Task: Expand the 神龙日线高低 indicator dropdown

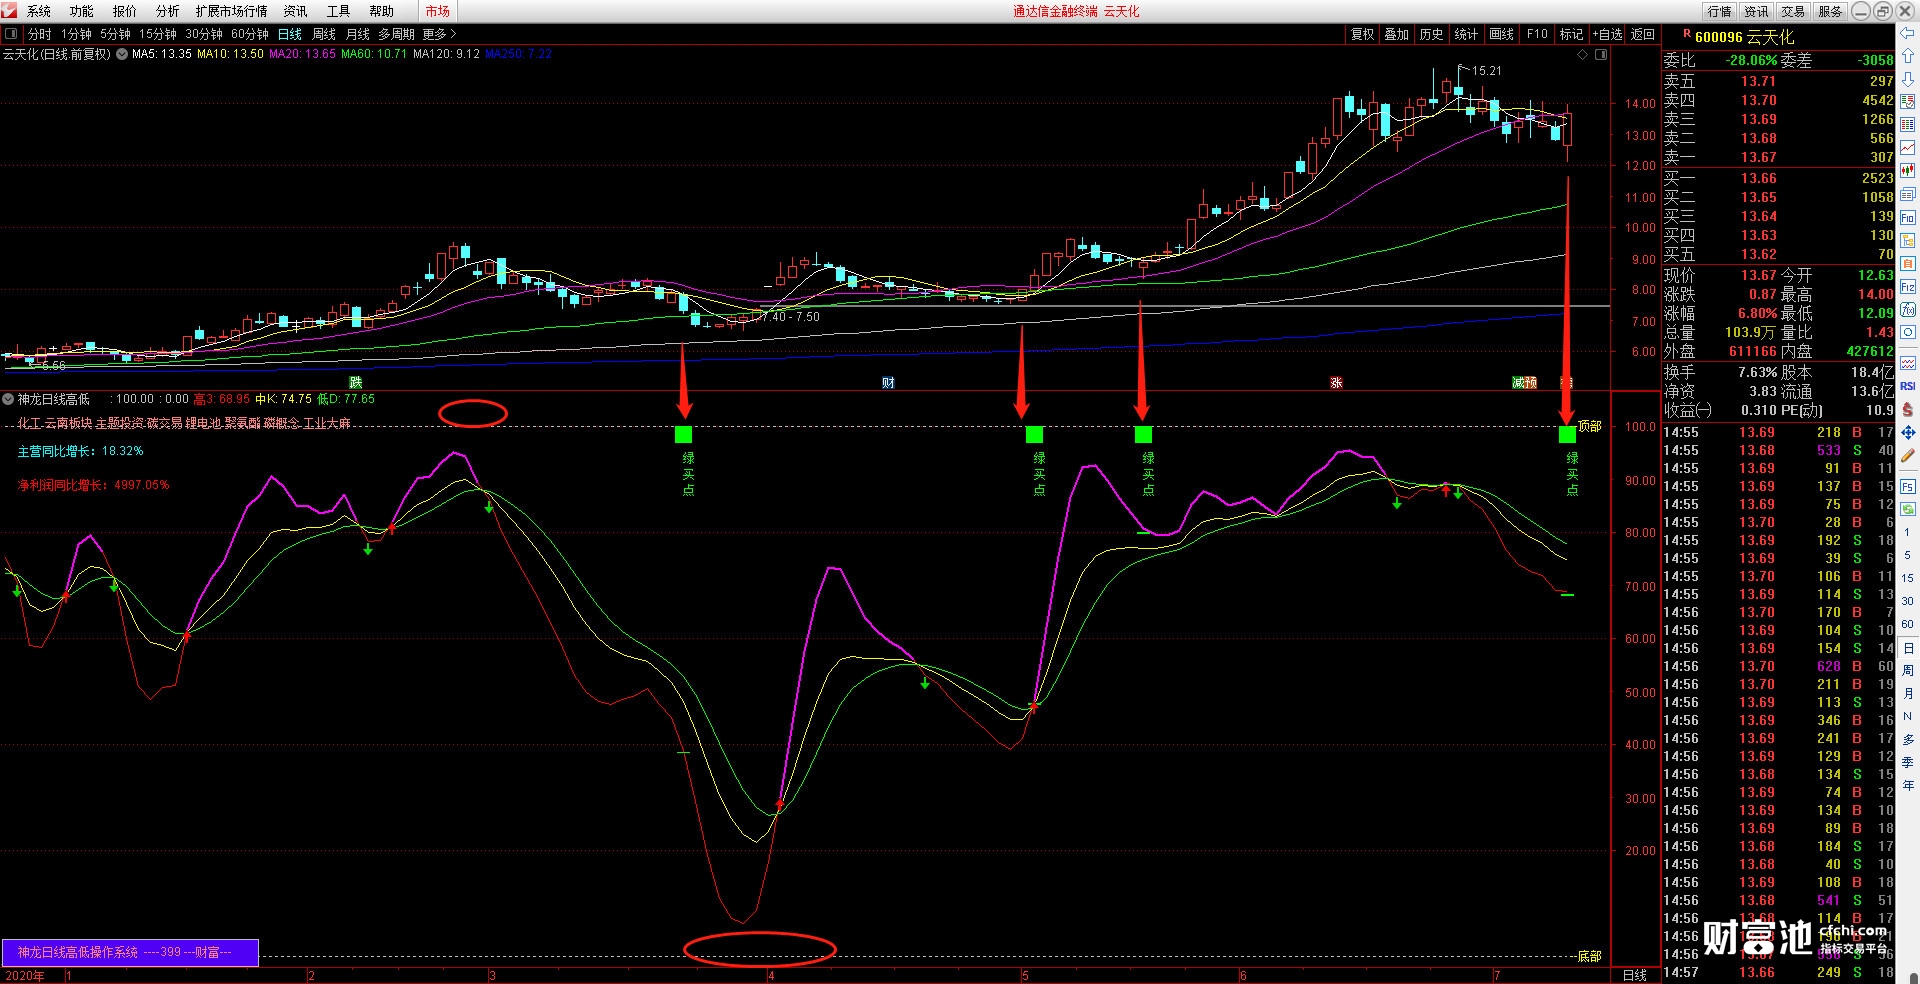Action: click(8, 399)
